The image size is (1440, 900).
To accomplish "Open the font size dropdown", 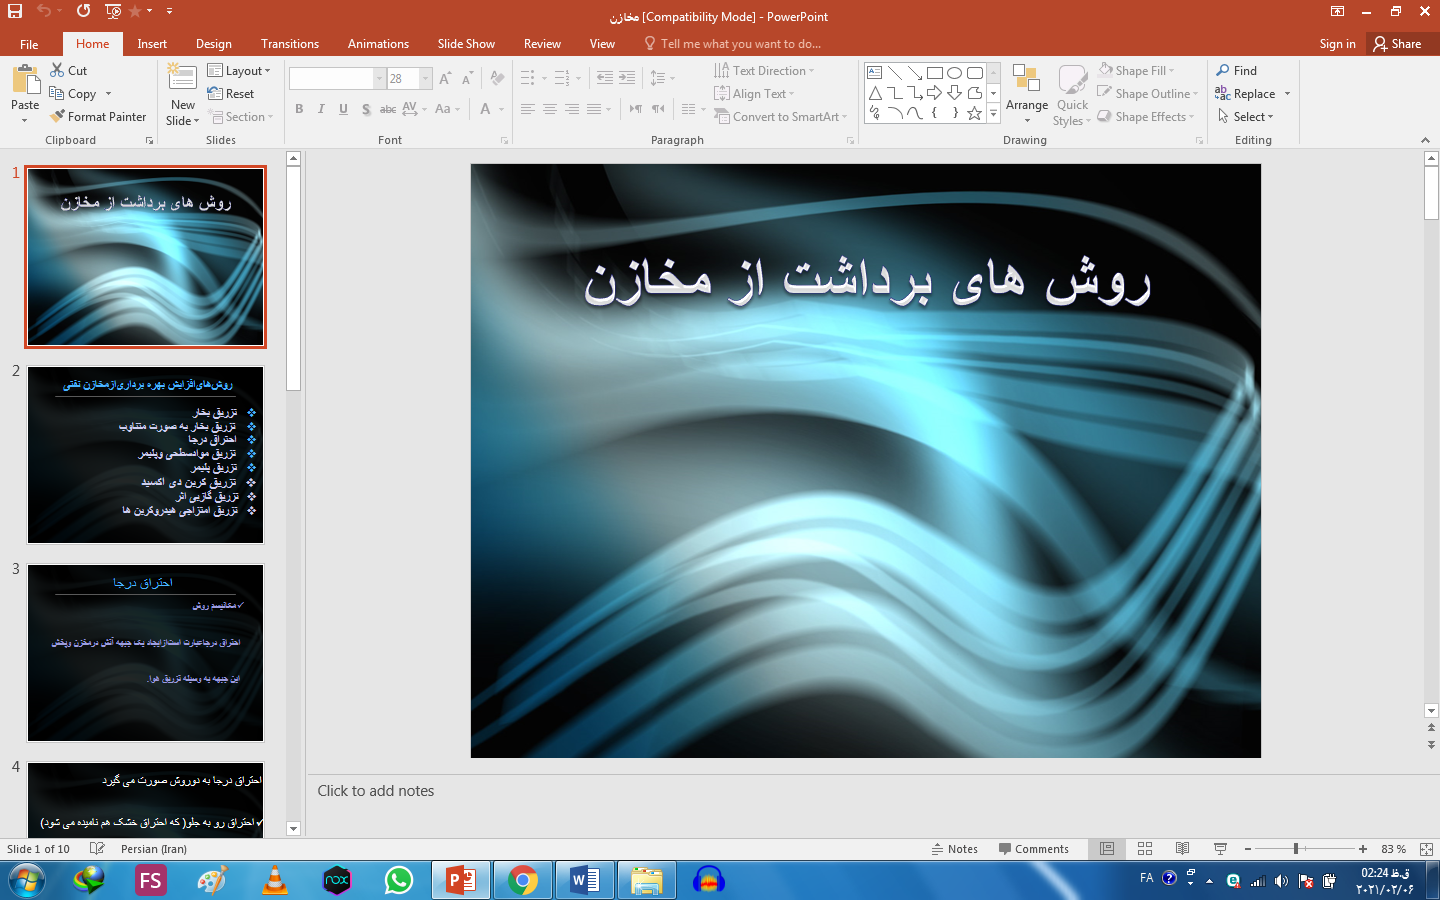I will tap(426, 79).
